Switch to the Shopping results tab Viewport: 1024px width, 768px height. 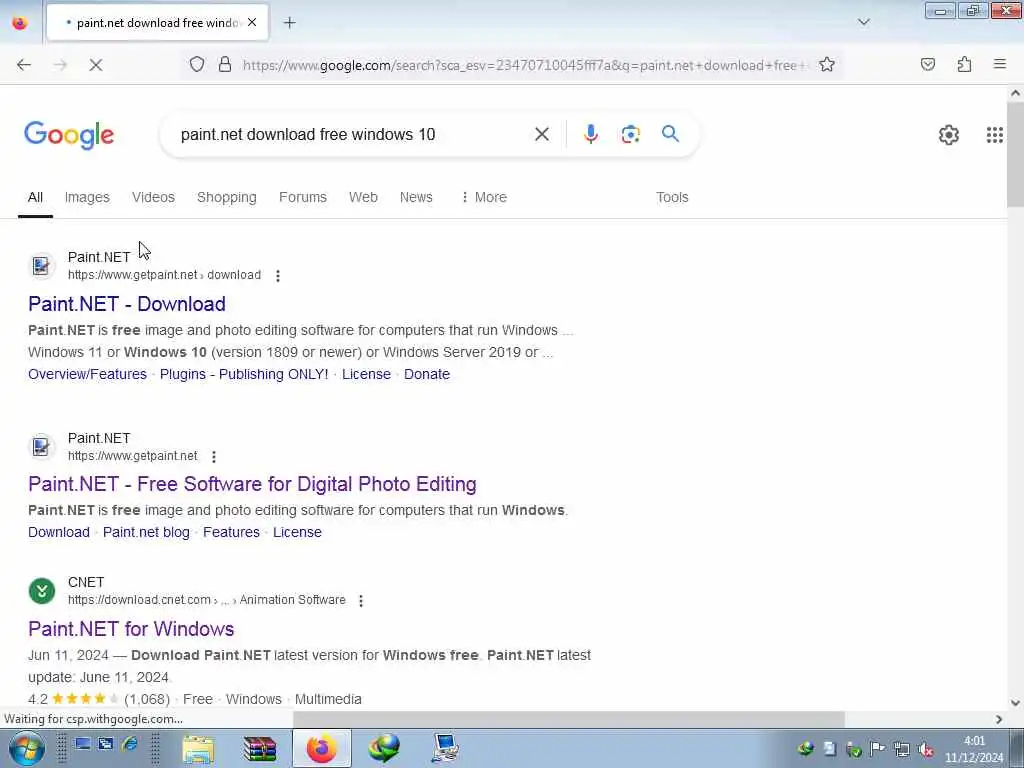coord(227,197)
